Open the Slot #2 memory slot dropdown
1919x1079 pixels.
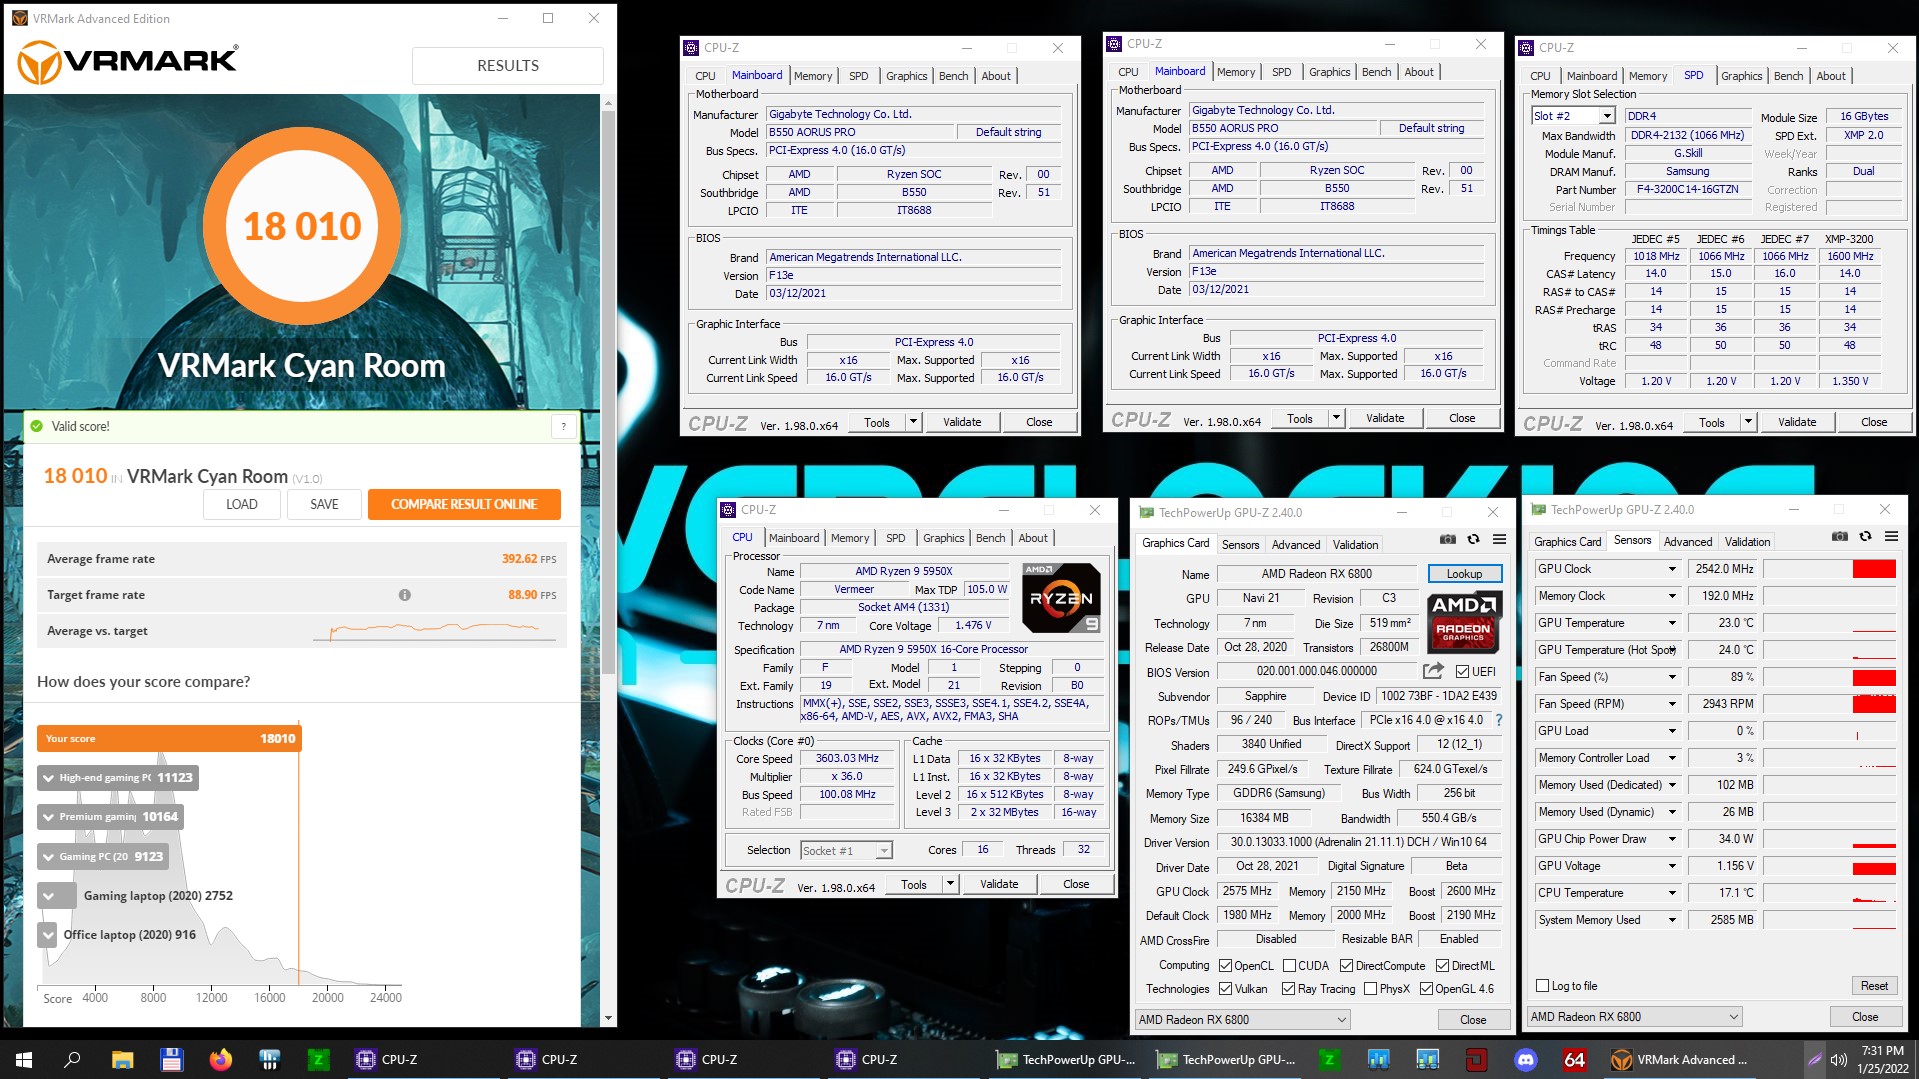(1606, 116)
